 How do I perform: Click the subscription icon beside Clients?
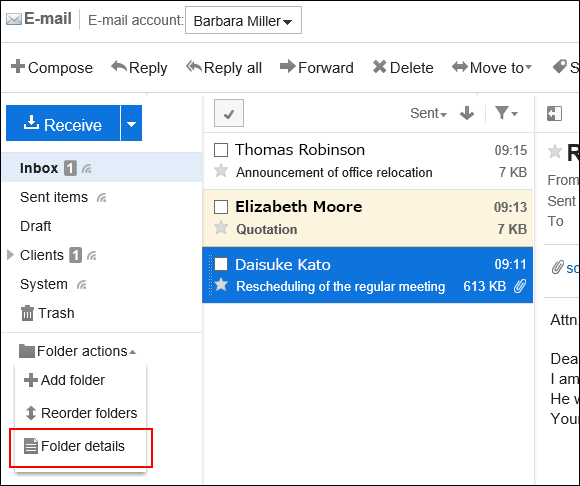tap(92, 256)
